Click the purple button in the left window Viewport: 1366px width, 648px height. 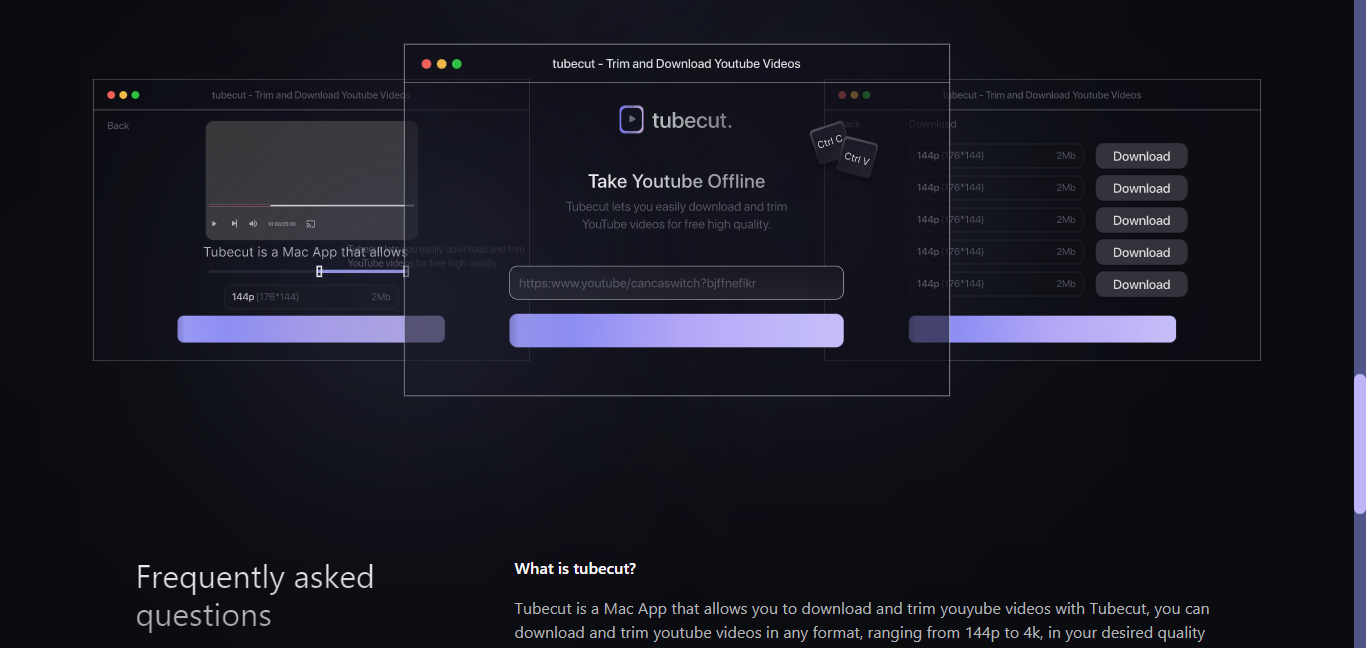[x=311, y=329]
